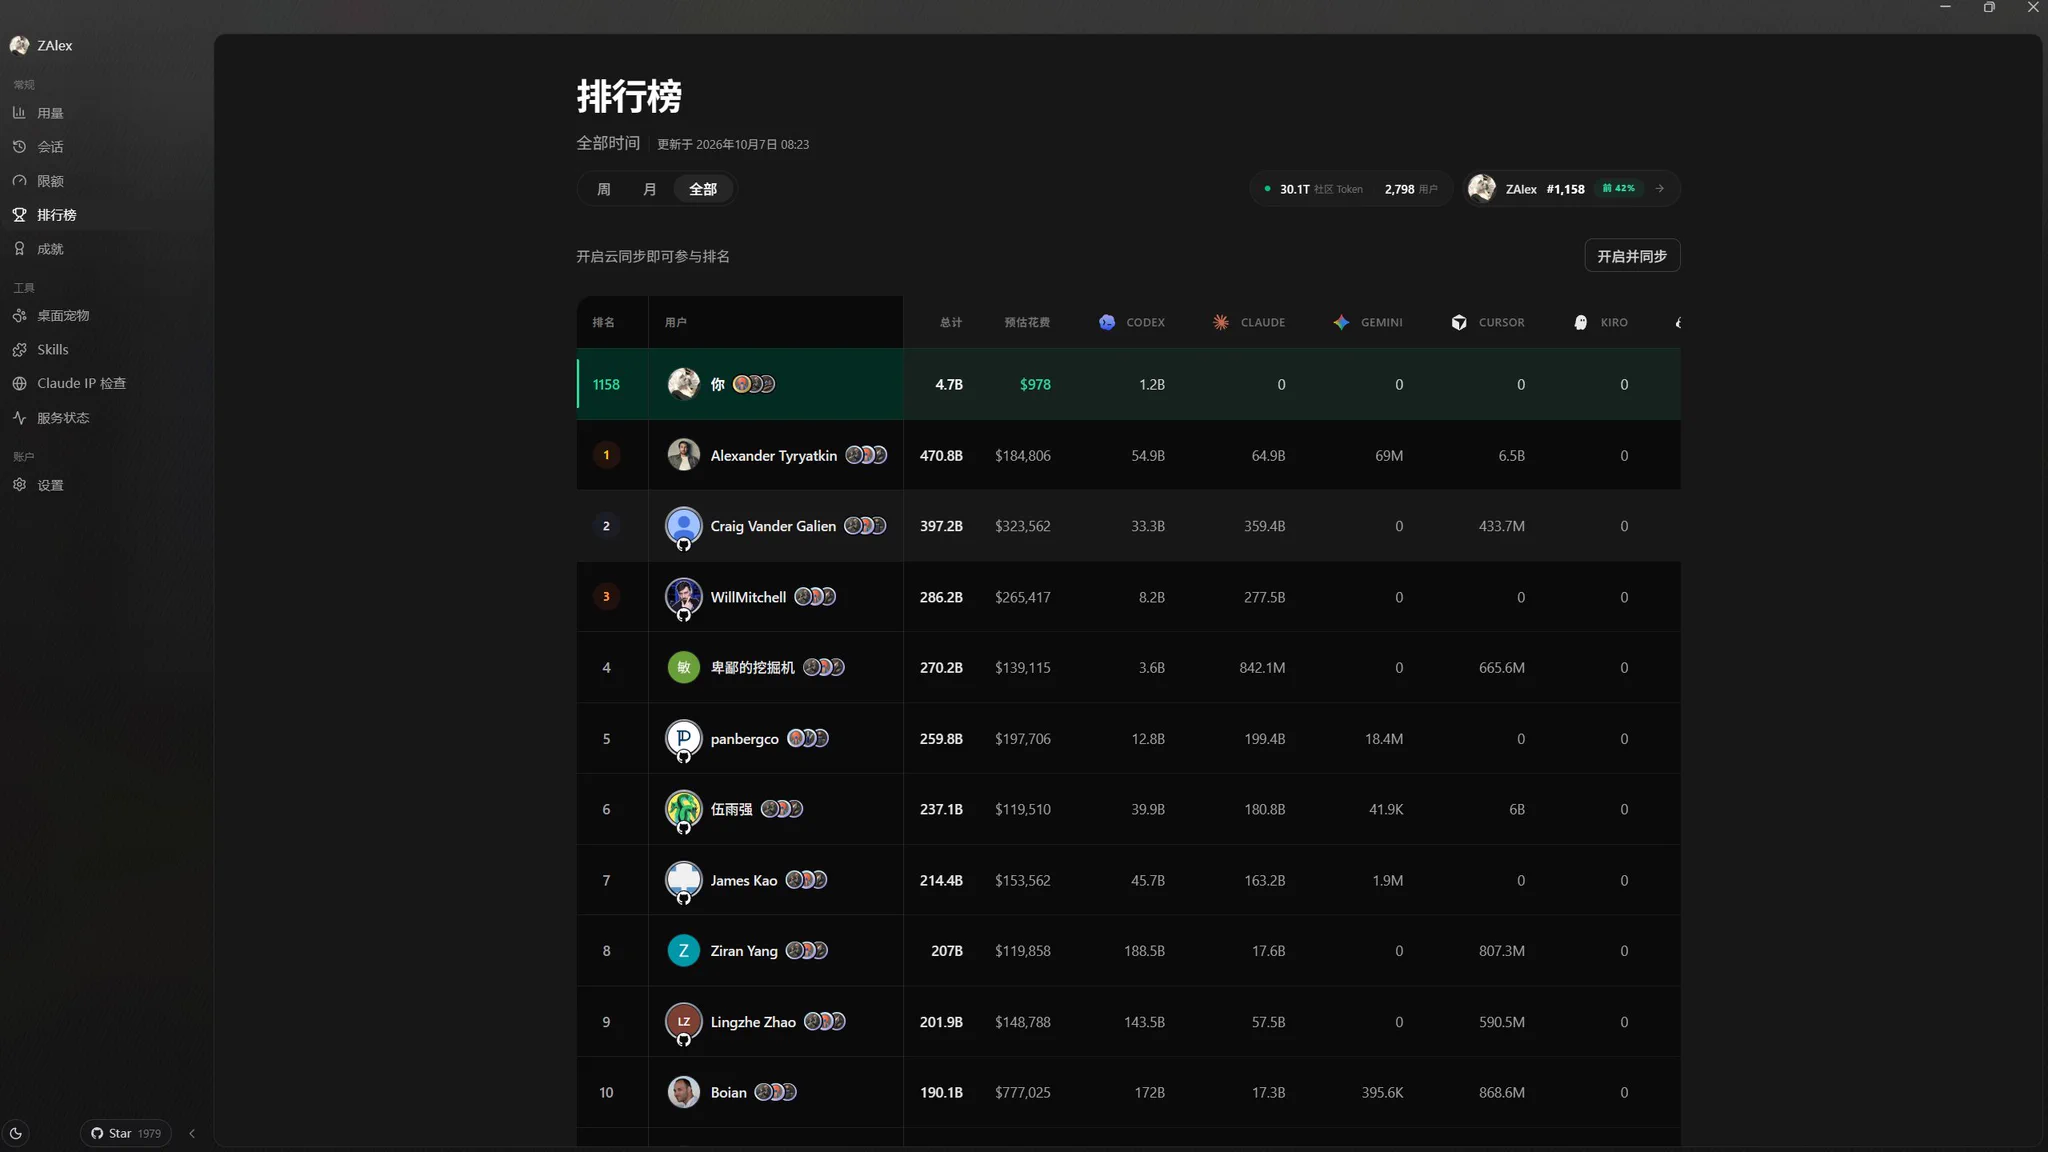Screen dimensions: 2048x1152
Task: Click achievement badges beside Boian
Action: tap(775, 1092)
